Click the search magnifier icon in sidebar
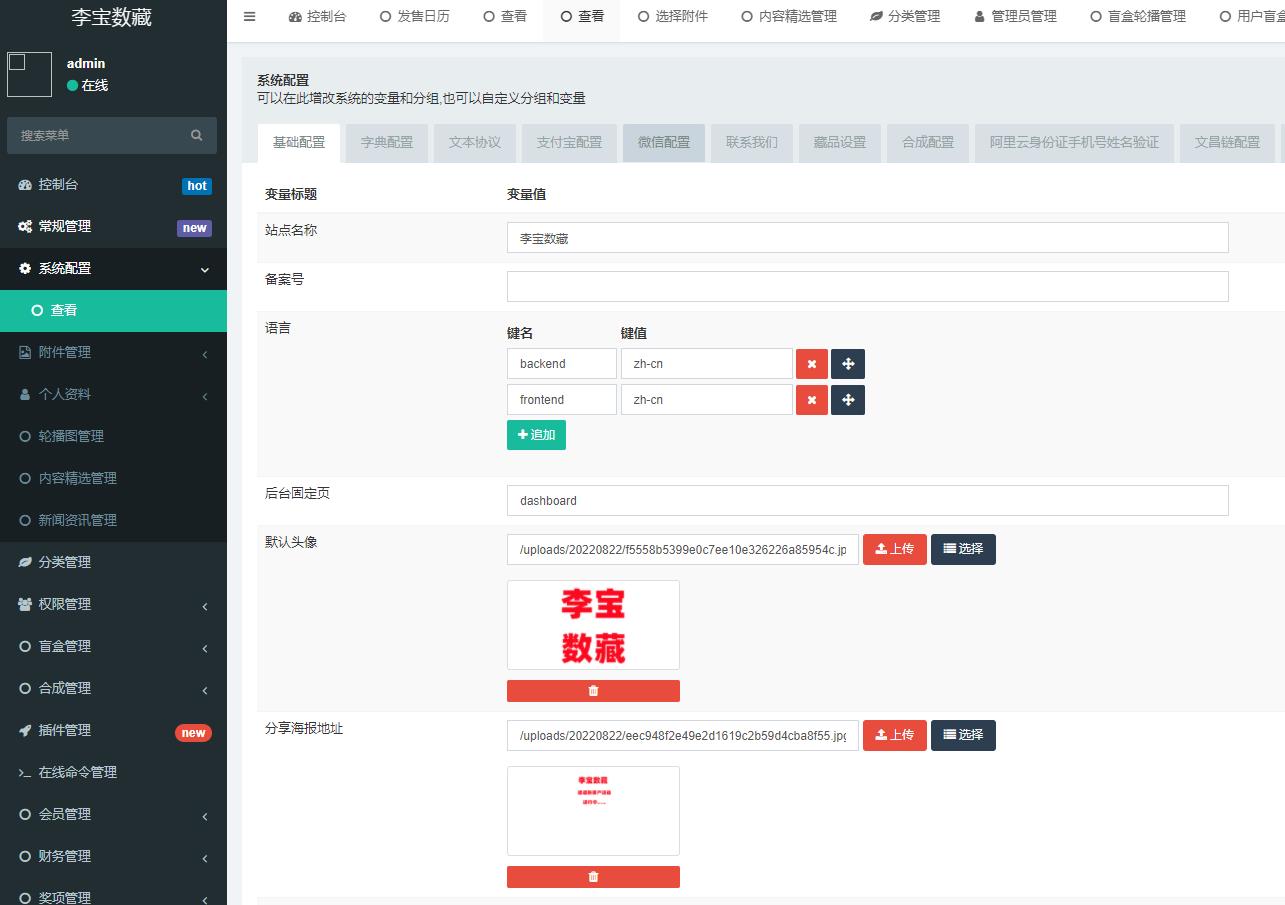 (x=197, y=136)
